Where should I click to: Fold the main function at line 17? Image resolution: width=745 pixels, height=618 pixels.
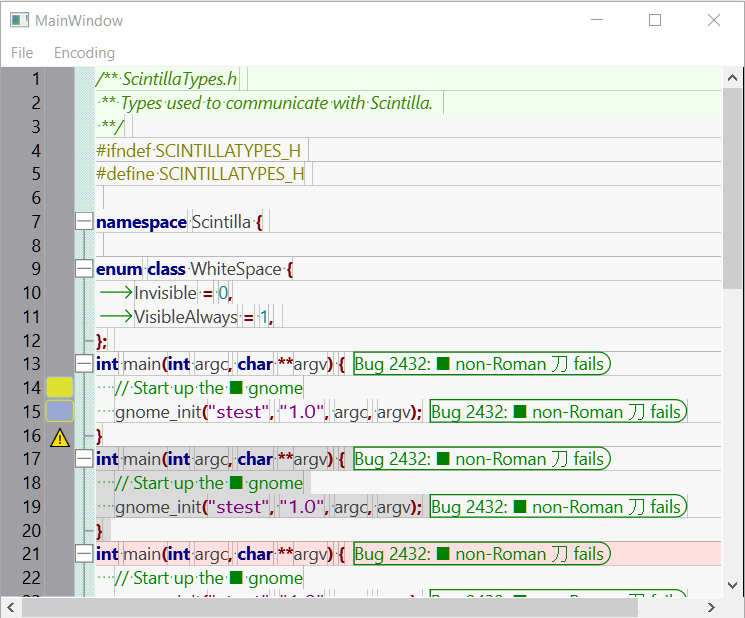(x=84, y=459)
